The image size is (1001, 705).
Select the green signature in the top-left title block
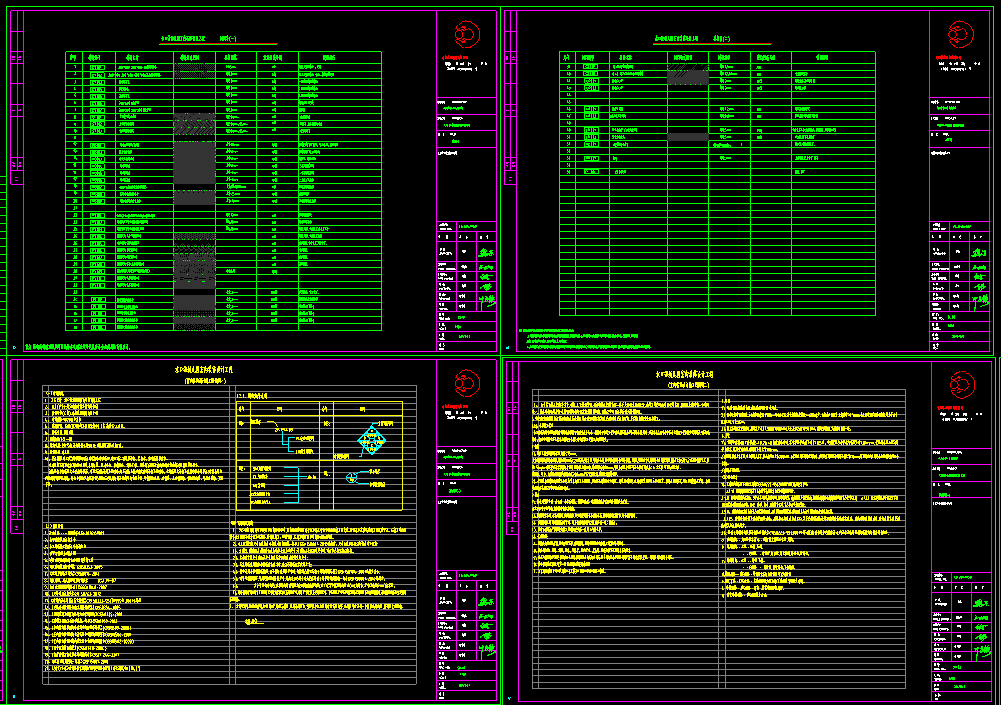pos(486,252)
